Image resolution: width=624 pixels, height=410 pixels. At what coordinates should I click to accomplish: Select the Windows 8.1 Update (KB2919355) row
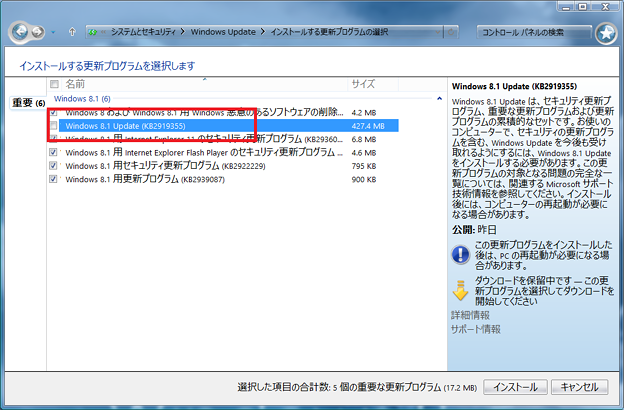pos(228,126)
